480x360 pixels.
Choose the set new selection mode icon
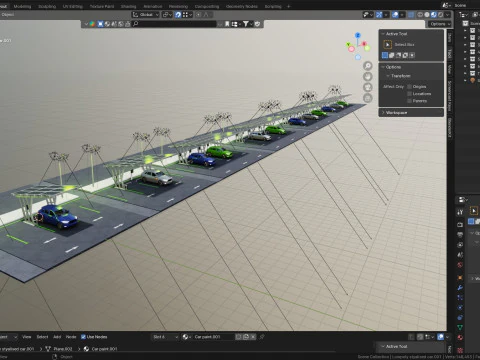point(385,55)
